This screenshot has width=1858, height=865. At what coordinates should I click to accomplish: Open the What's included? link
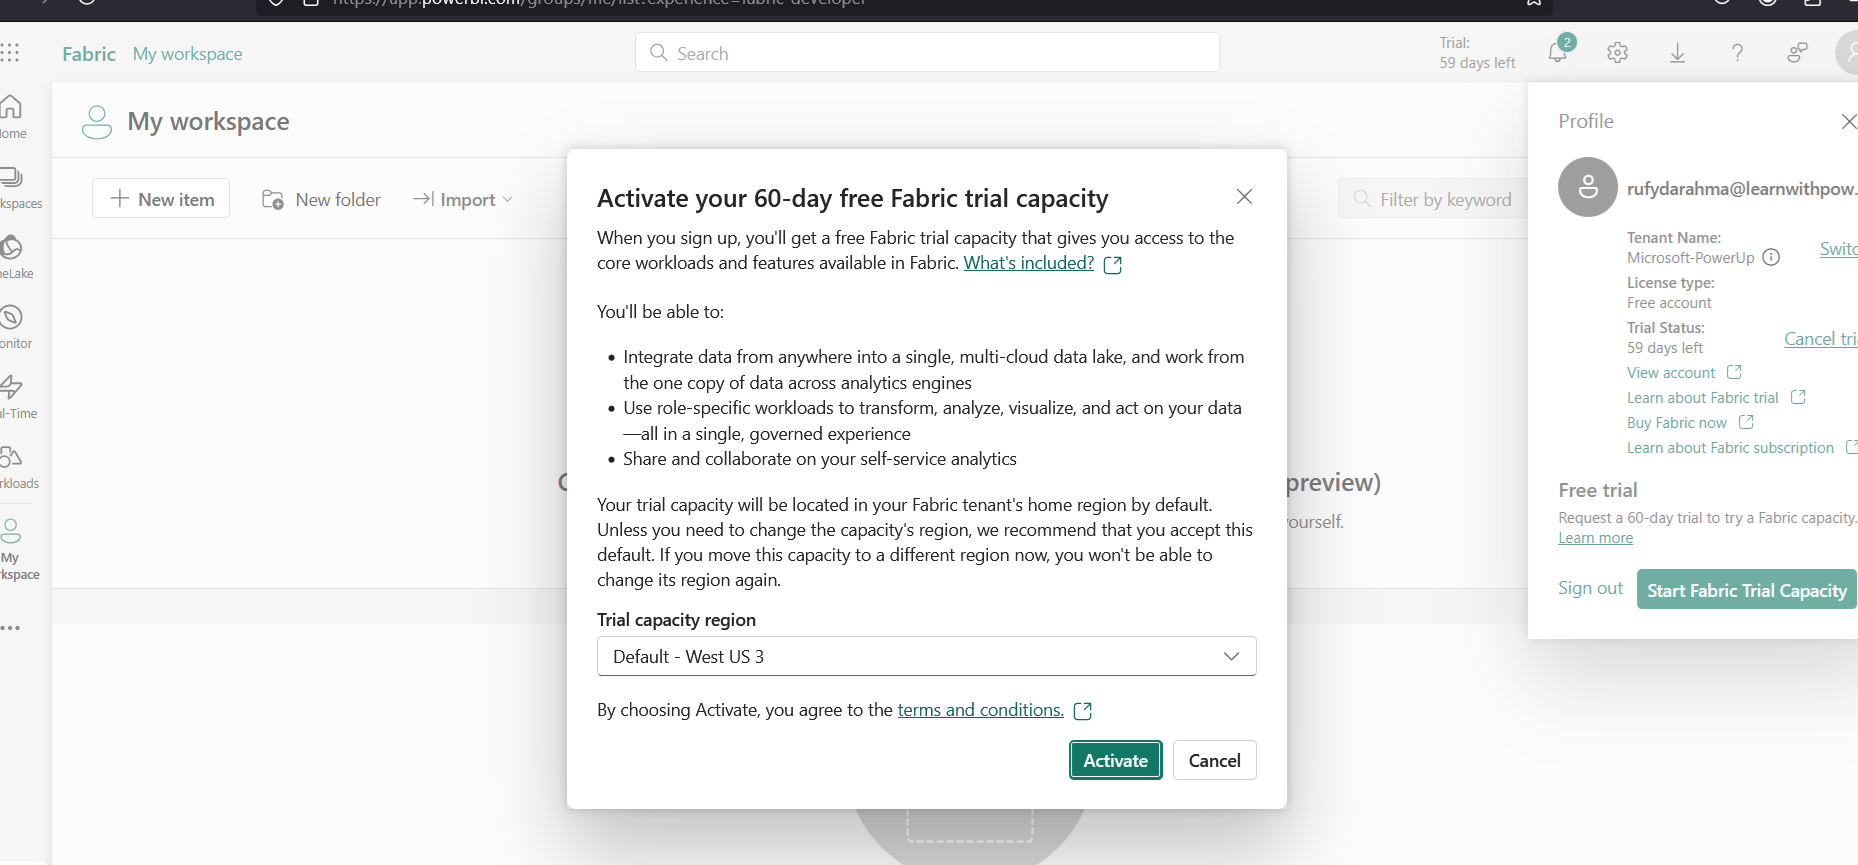pos(1029,263)
